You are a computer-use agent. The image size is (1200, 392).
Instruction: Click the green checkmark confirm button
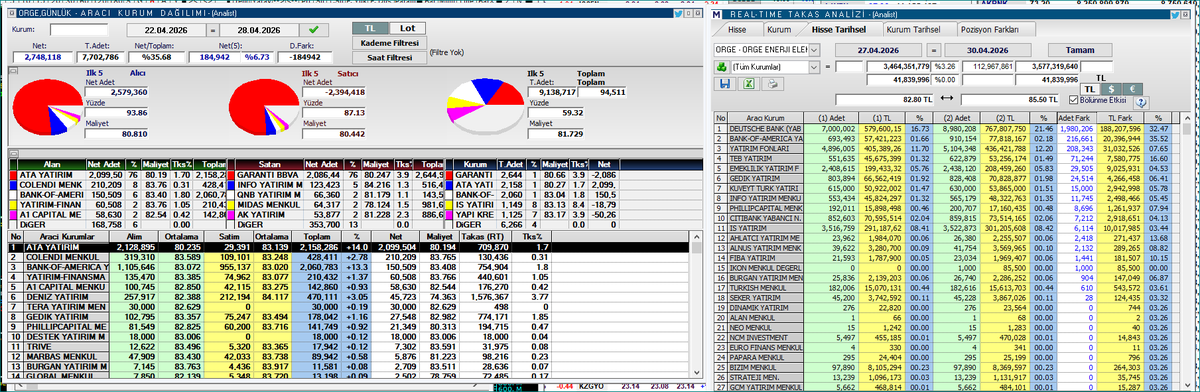314,30
